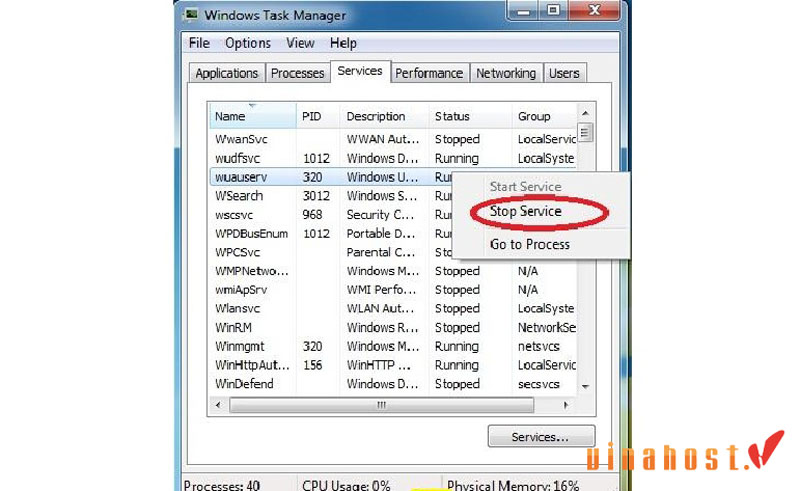Switch to the Networking tab
800x491 pixels.
pos(506,73)
